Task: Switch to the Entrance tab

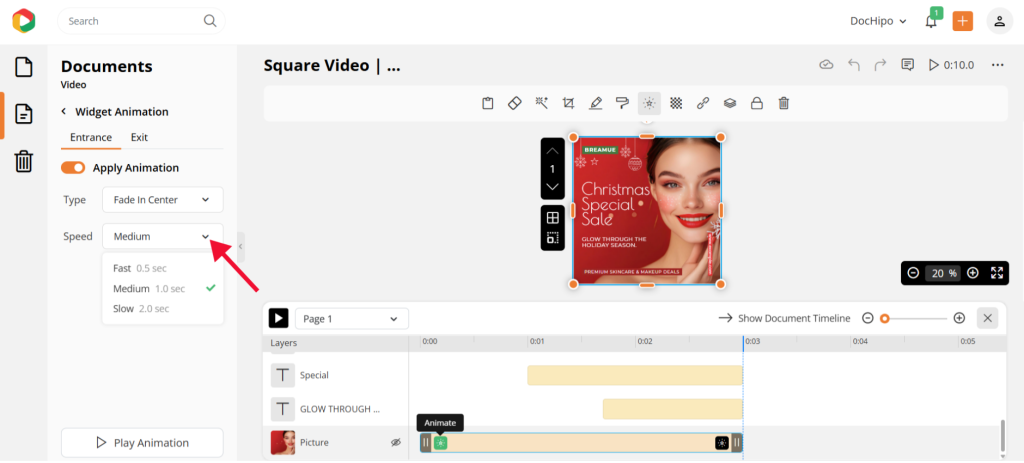Action: (91, 137)
